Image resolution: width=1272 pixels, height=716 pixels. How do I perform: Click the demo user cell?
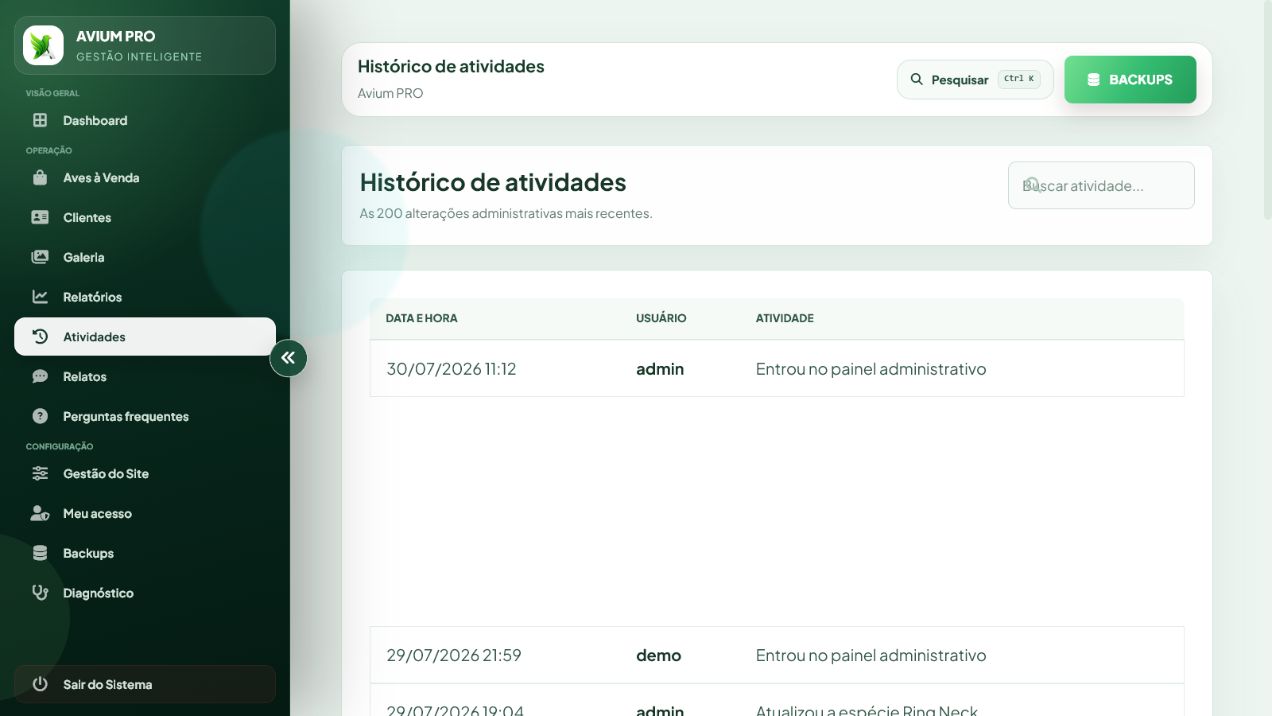[x=658, y=655]
